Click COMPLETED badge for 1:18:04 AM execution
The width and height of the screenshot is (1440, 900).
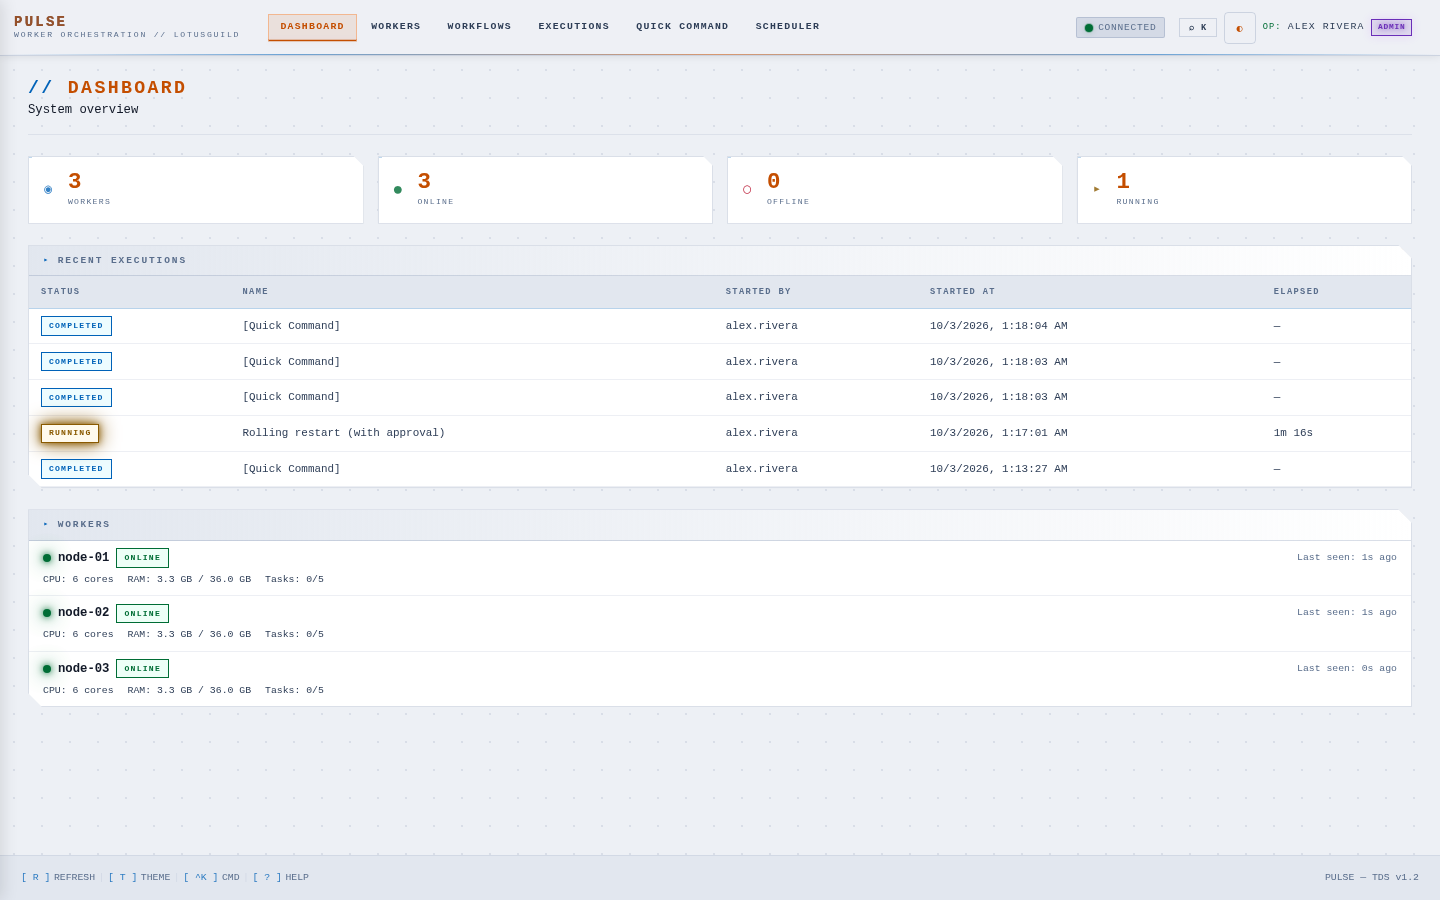(x=76, y=326)
